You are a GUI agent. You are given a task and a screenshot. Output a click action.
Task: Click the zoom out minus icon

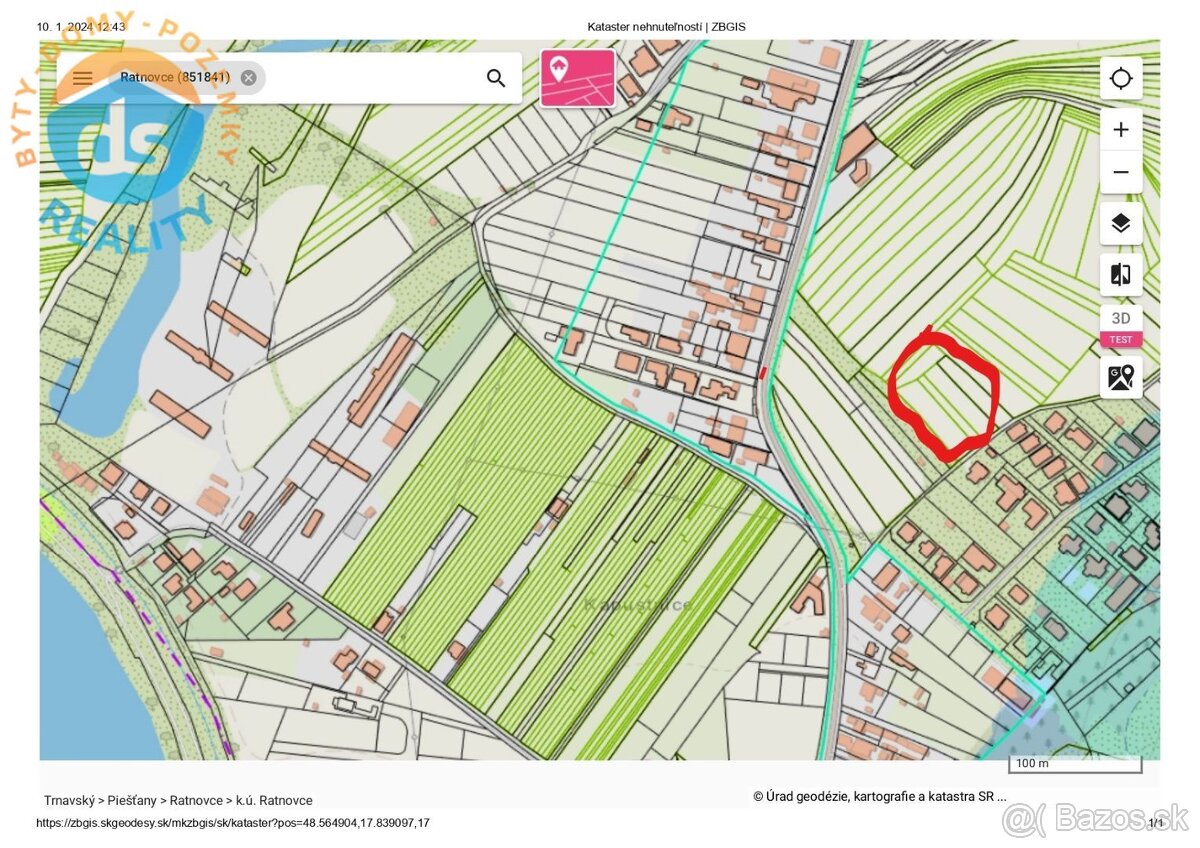pos(1121,171)
